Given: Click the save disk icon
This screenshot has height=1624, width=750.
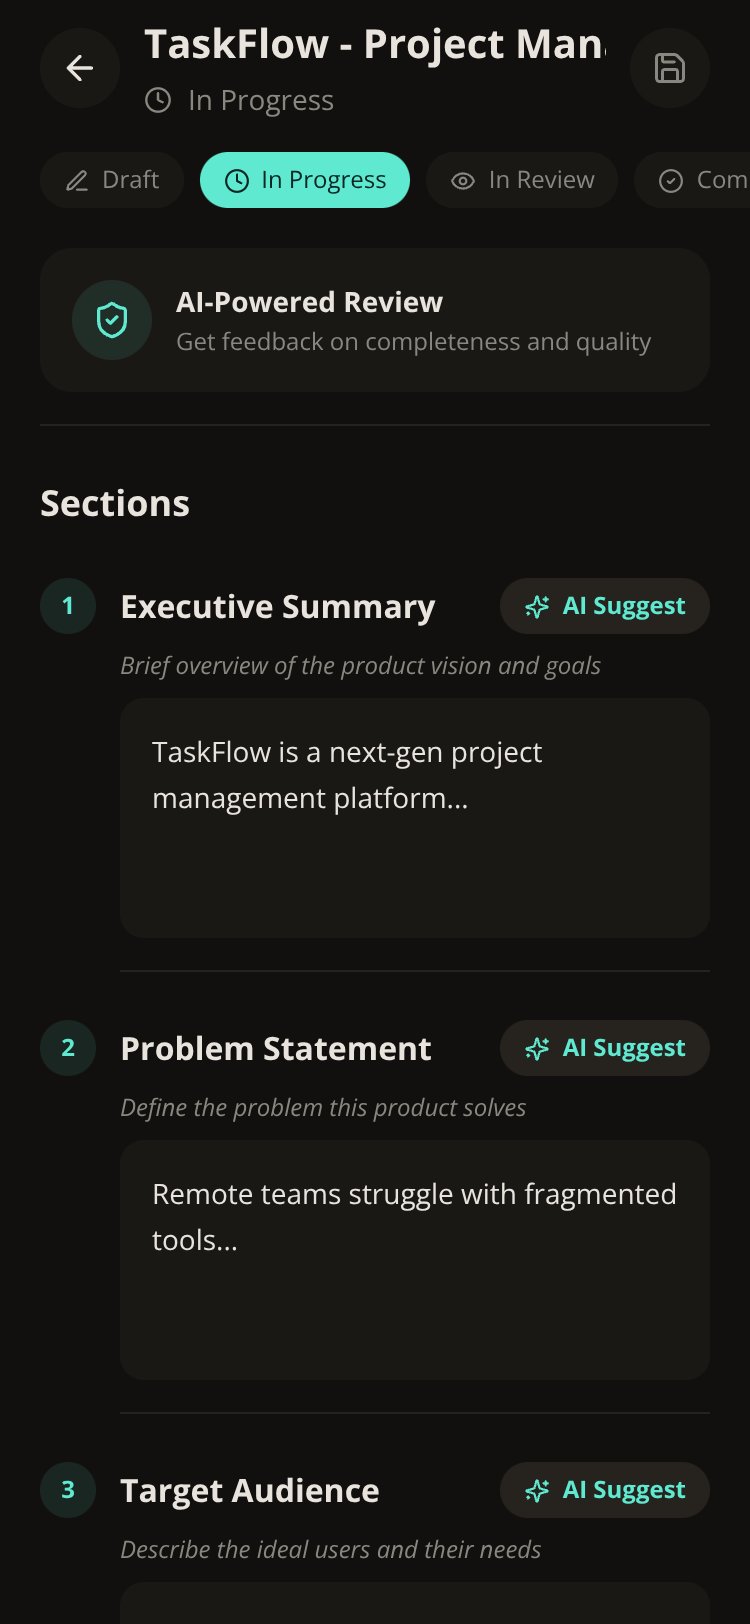Looking at the screenshot, I should click(670, 68).
